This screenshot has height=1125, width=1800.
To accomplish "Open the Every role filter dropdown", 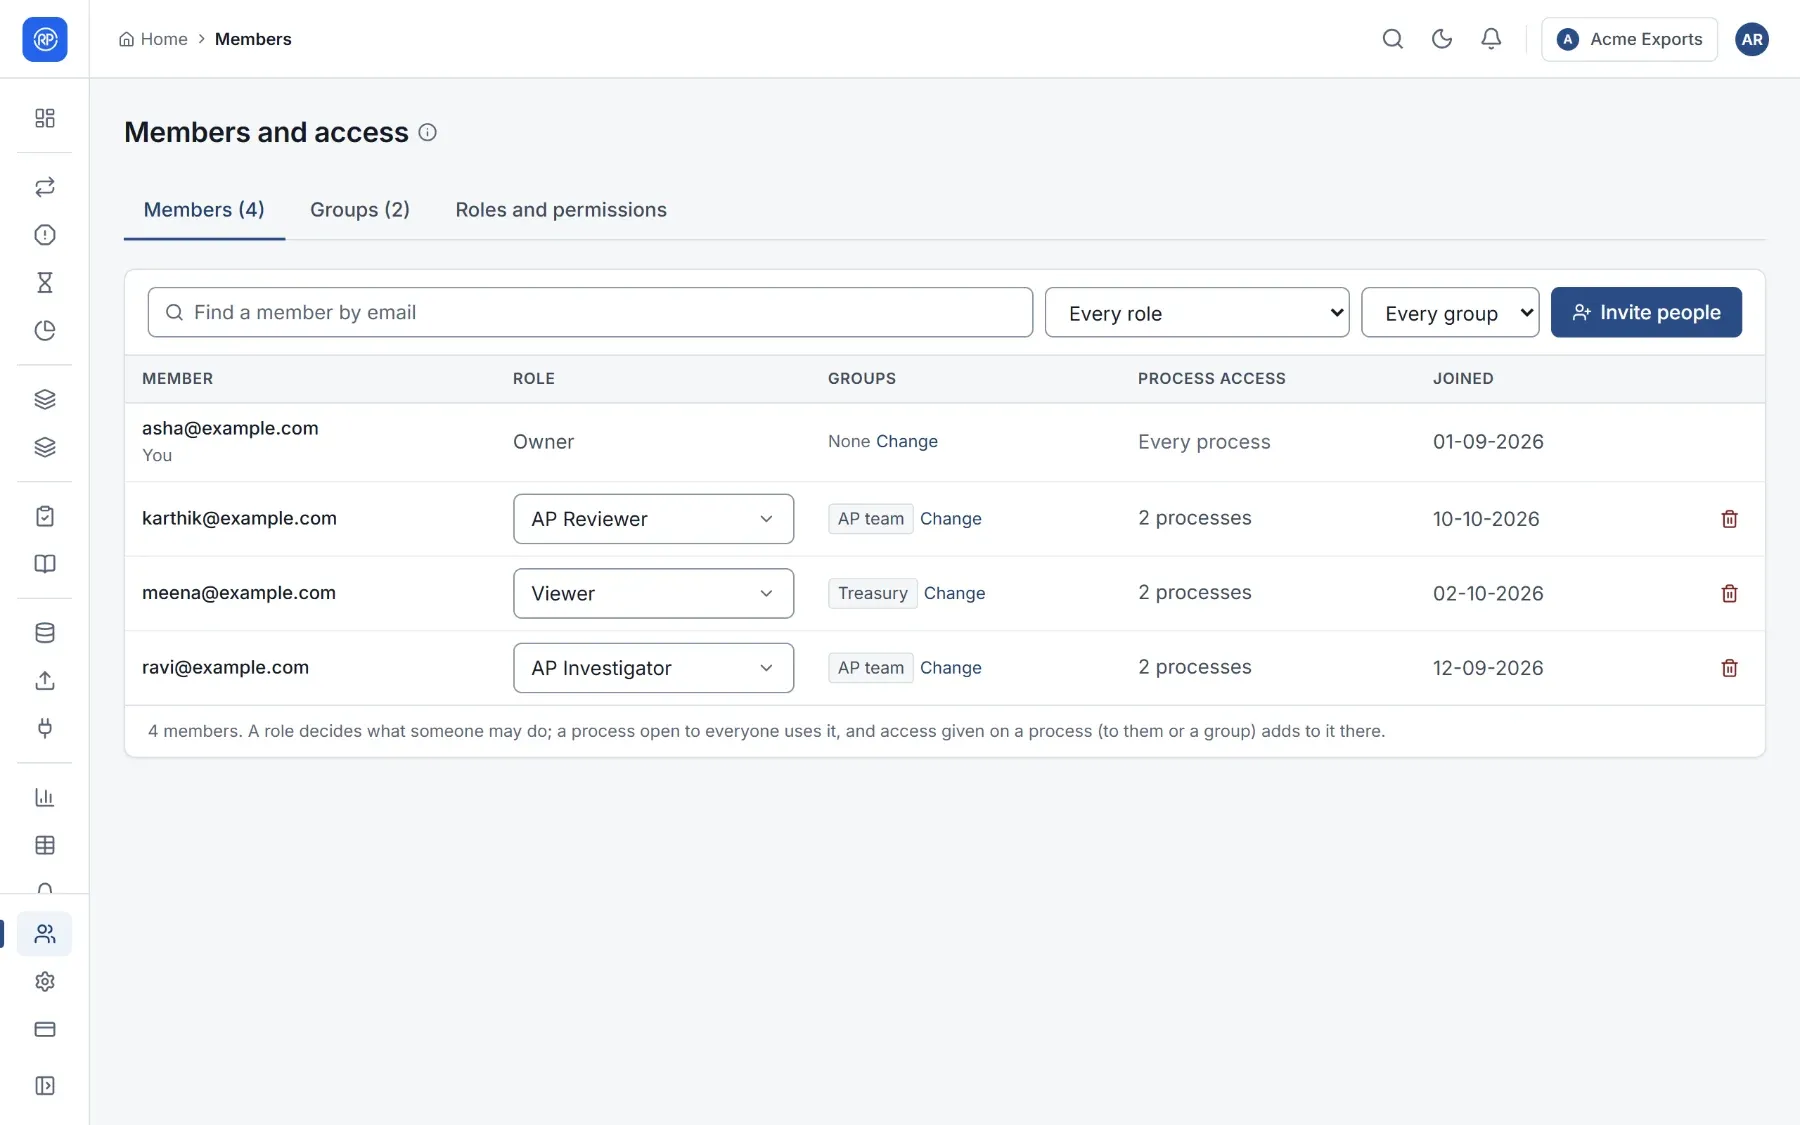I will (x=1197, y=313).
